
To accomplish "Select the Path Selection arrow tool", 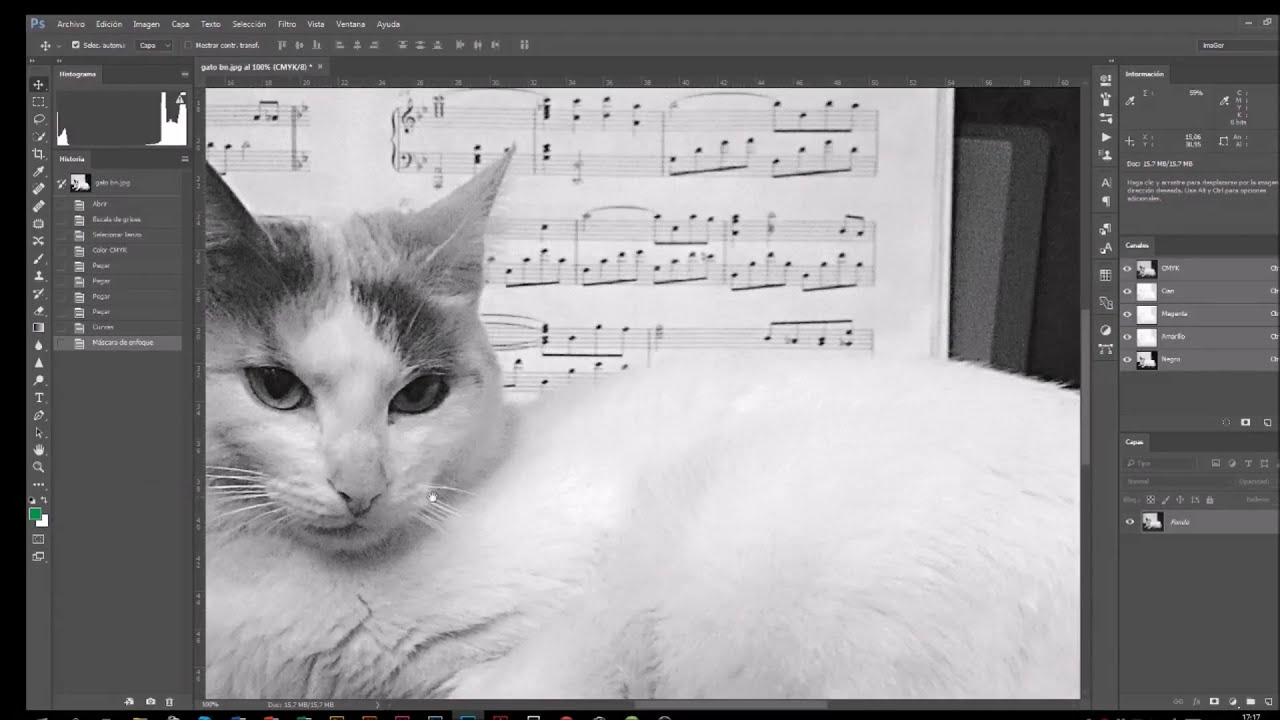I will (x=39, y=432).
